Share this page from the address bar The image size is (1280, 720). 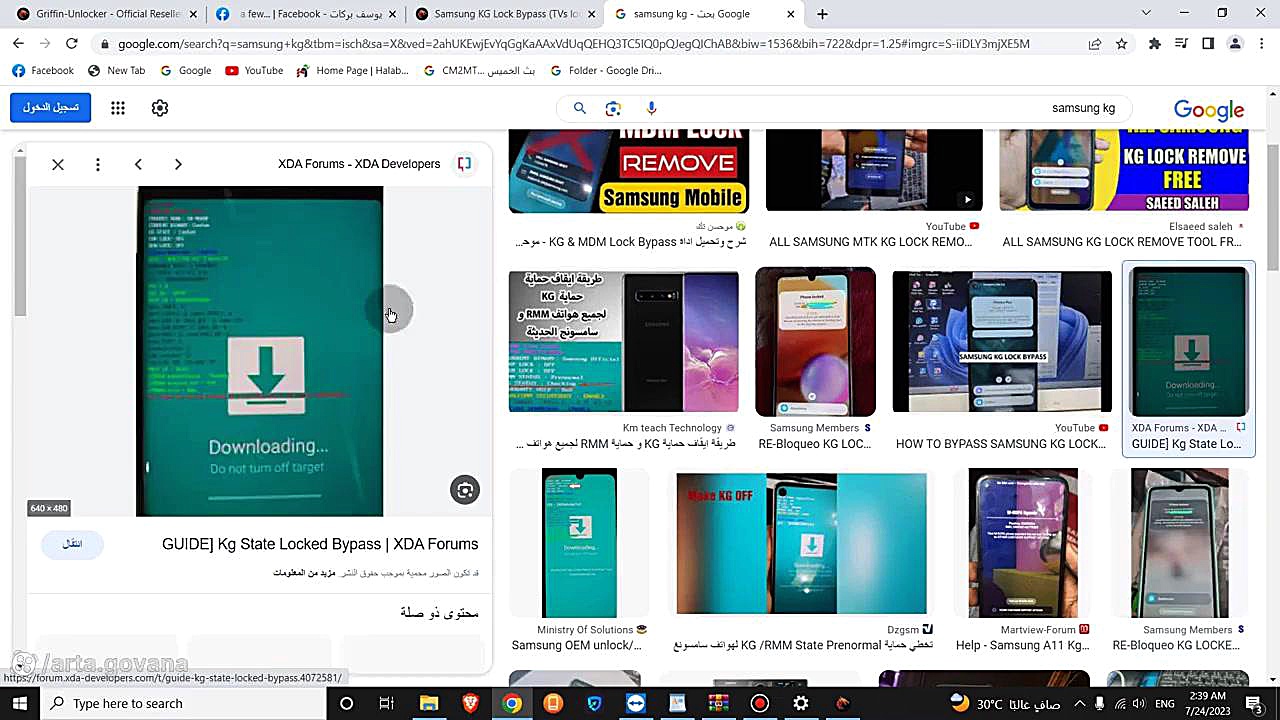click(x=1095, y=44)
